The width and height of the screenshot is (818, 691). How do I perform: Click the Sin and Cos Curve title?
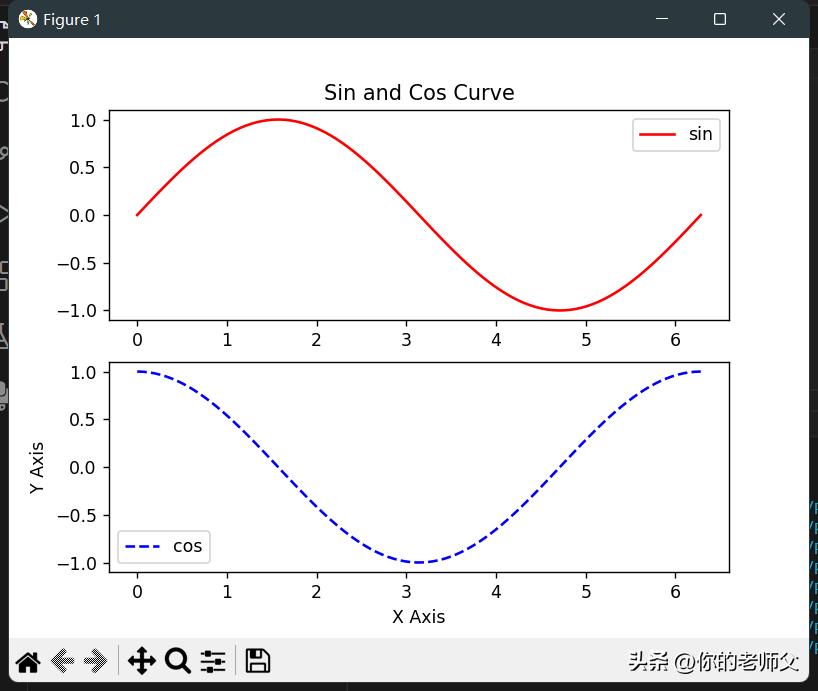pos(418,92)
